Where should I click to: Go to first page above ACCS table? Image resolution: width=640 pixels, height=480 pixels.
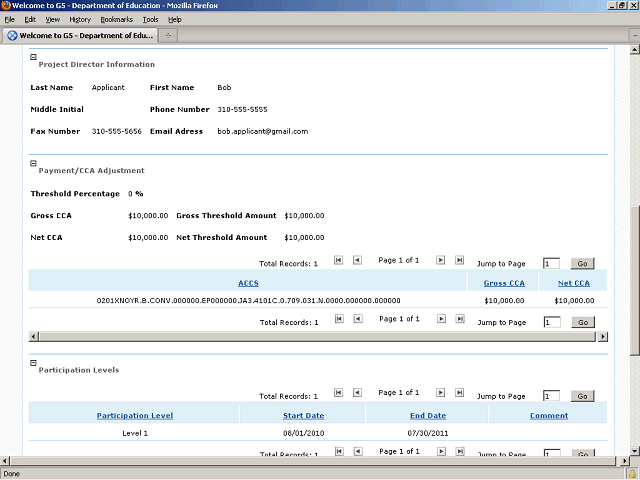click(338, 260)
